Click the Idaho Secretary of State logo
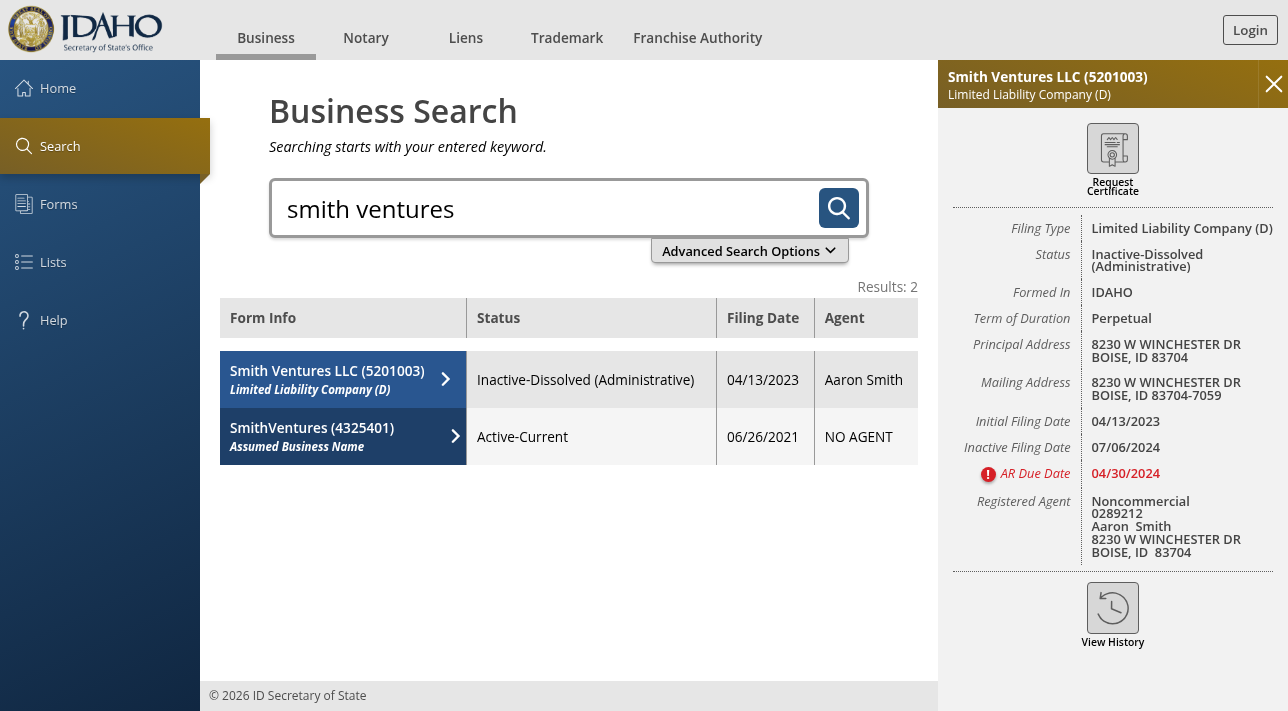 (x=85, y=29)
